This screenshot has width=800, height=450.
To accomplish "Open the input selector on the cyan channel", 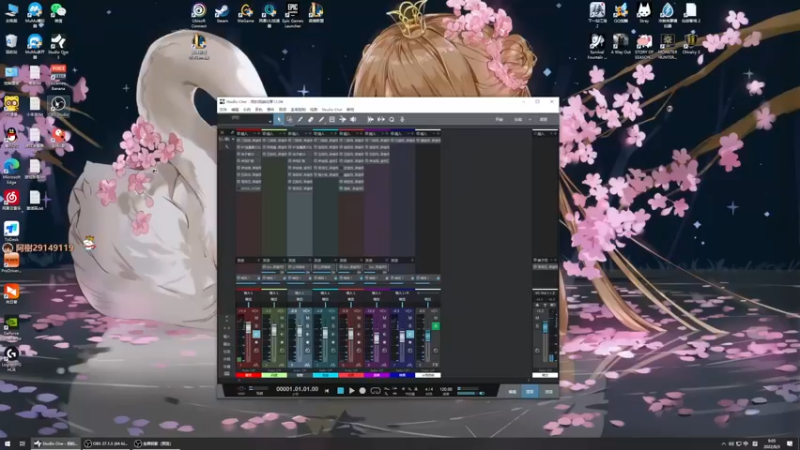I will tap(326, 293).
